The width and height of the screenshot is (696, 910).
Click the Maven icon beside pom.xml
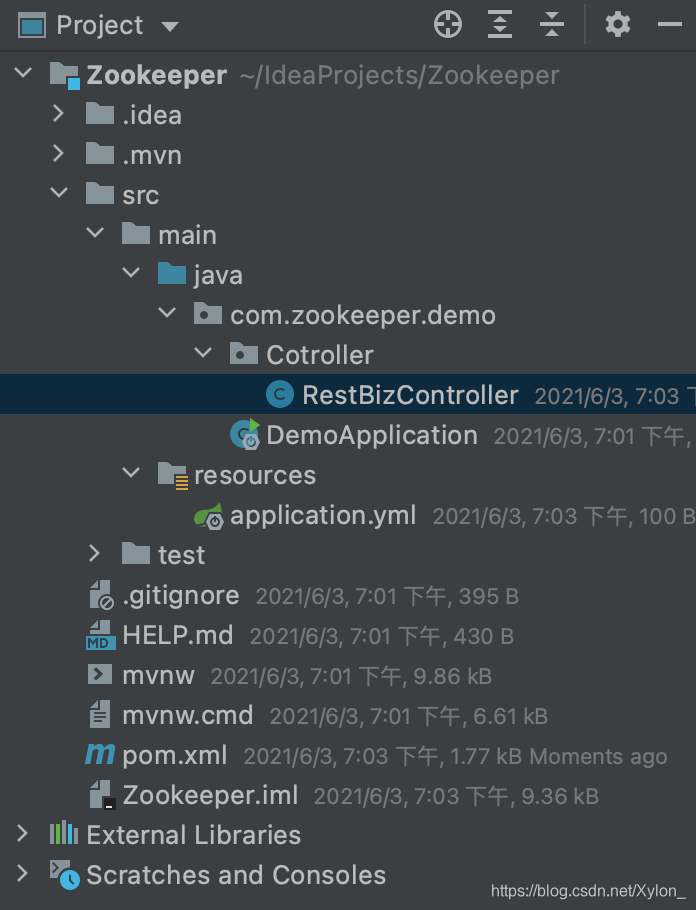point(98,755)
